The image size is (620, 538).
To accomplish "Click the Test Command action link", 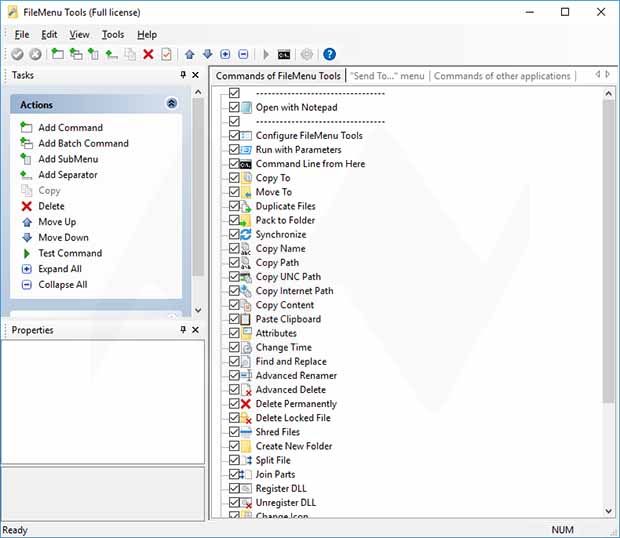I will (x=70, y=253).
